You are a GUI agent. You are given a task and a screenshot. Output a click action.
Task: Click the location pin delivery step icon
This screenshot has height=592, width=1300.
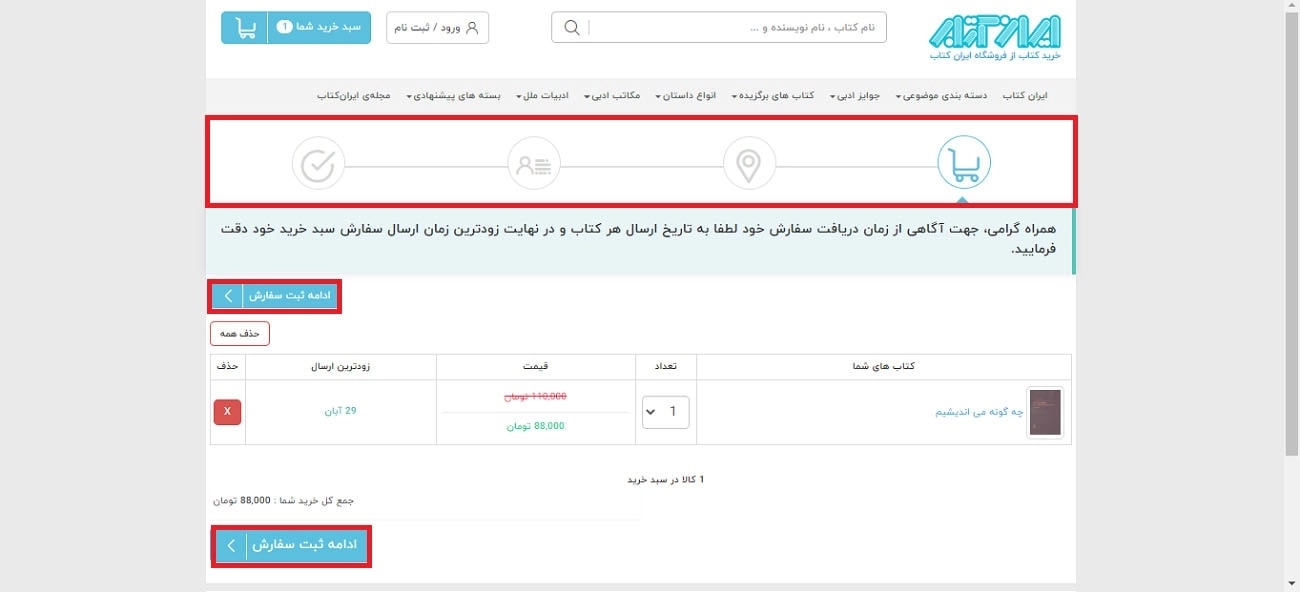[x=748, y=161]
